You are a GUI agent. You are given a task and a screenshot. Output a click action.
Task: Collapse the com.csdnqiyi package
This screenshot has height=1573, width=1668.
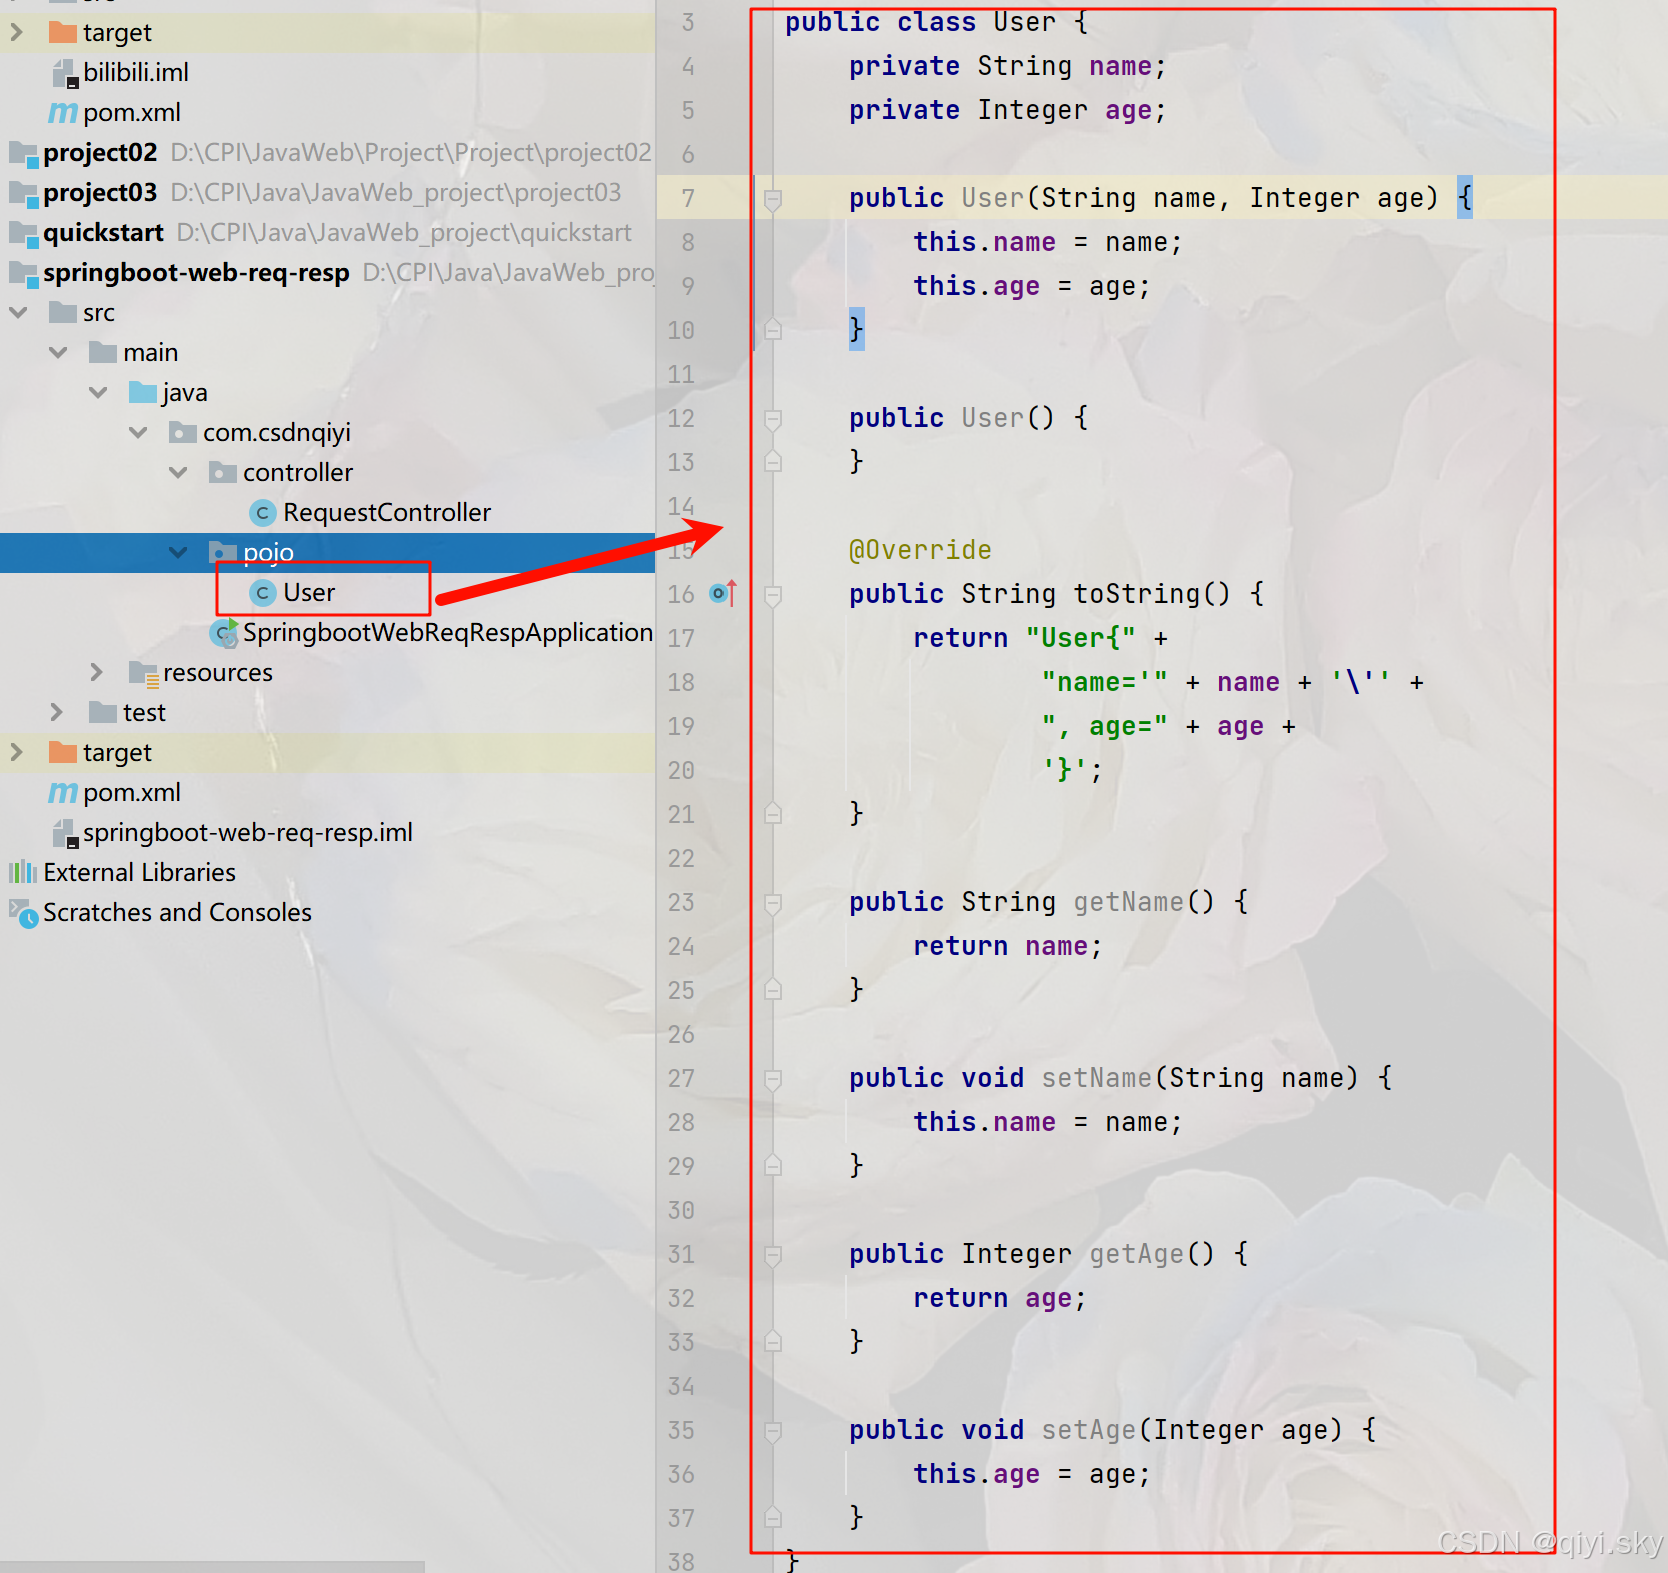[x=138, y=432]
